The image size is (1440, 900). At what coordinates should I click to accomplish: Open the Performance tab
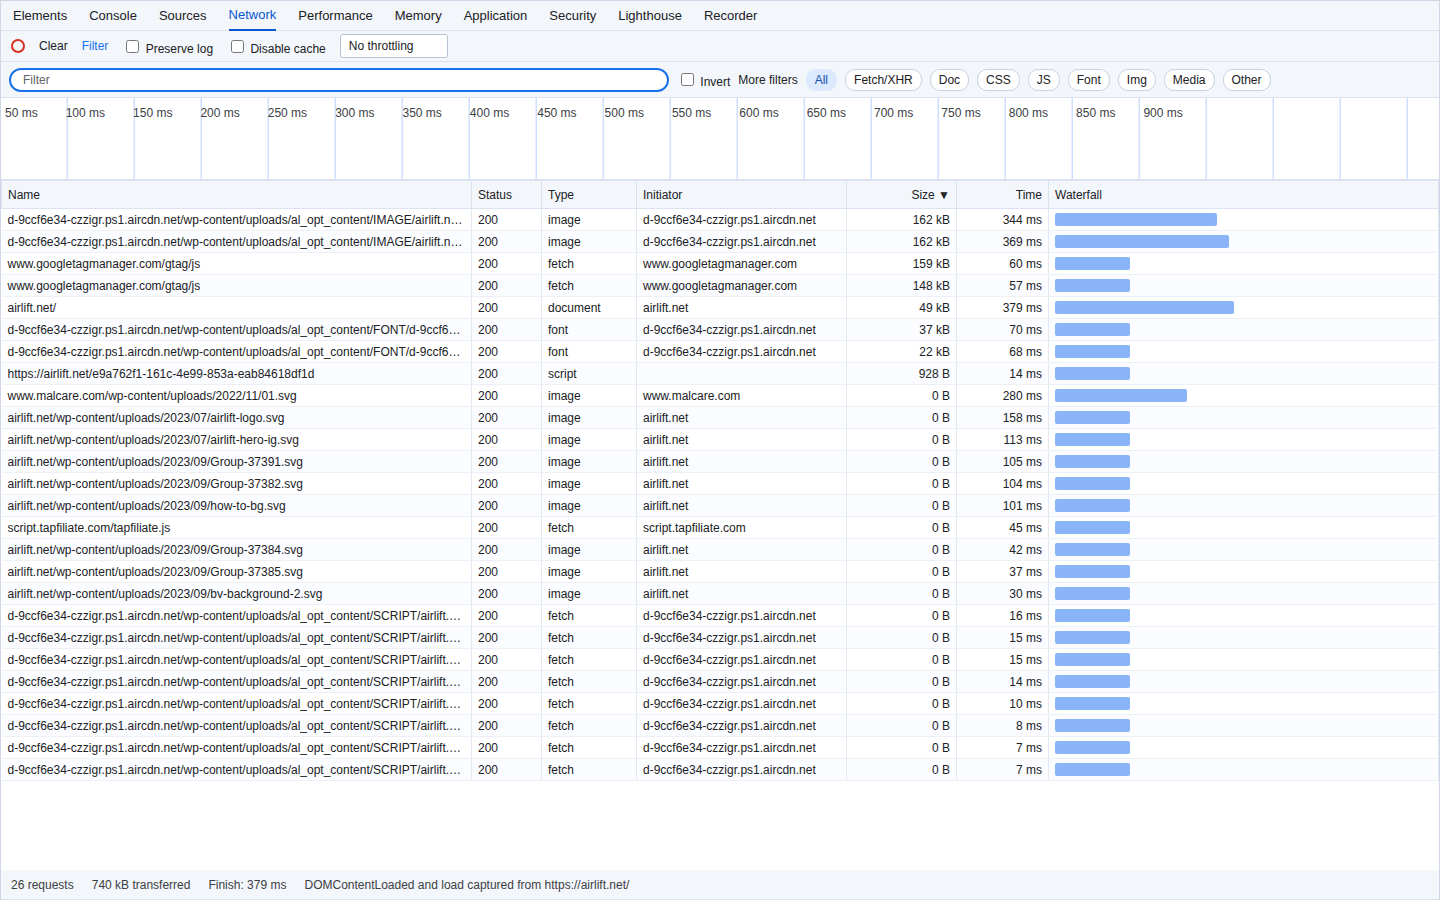coord(335,16)
